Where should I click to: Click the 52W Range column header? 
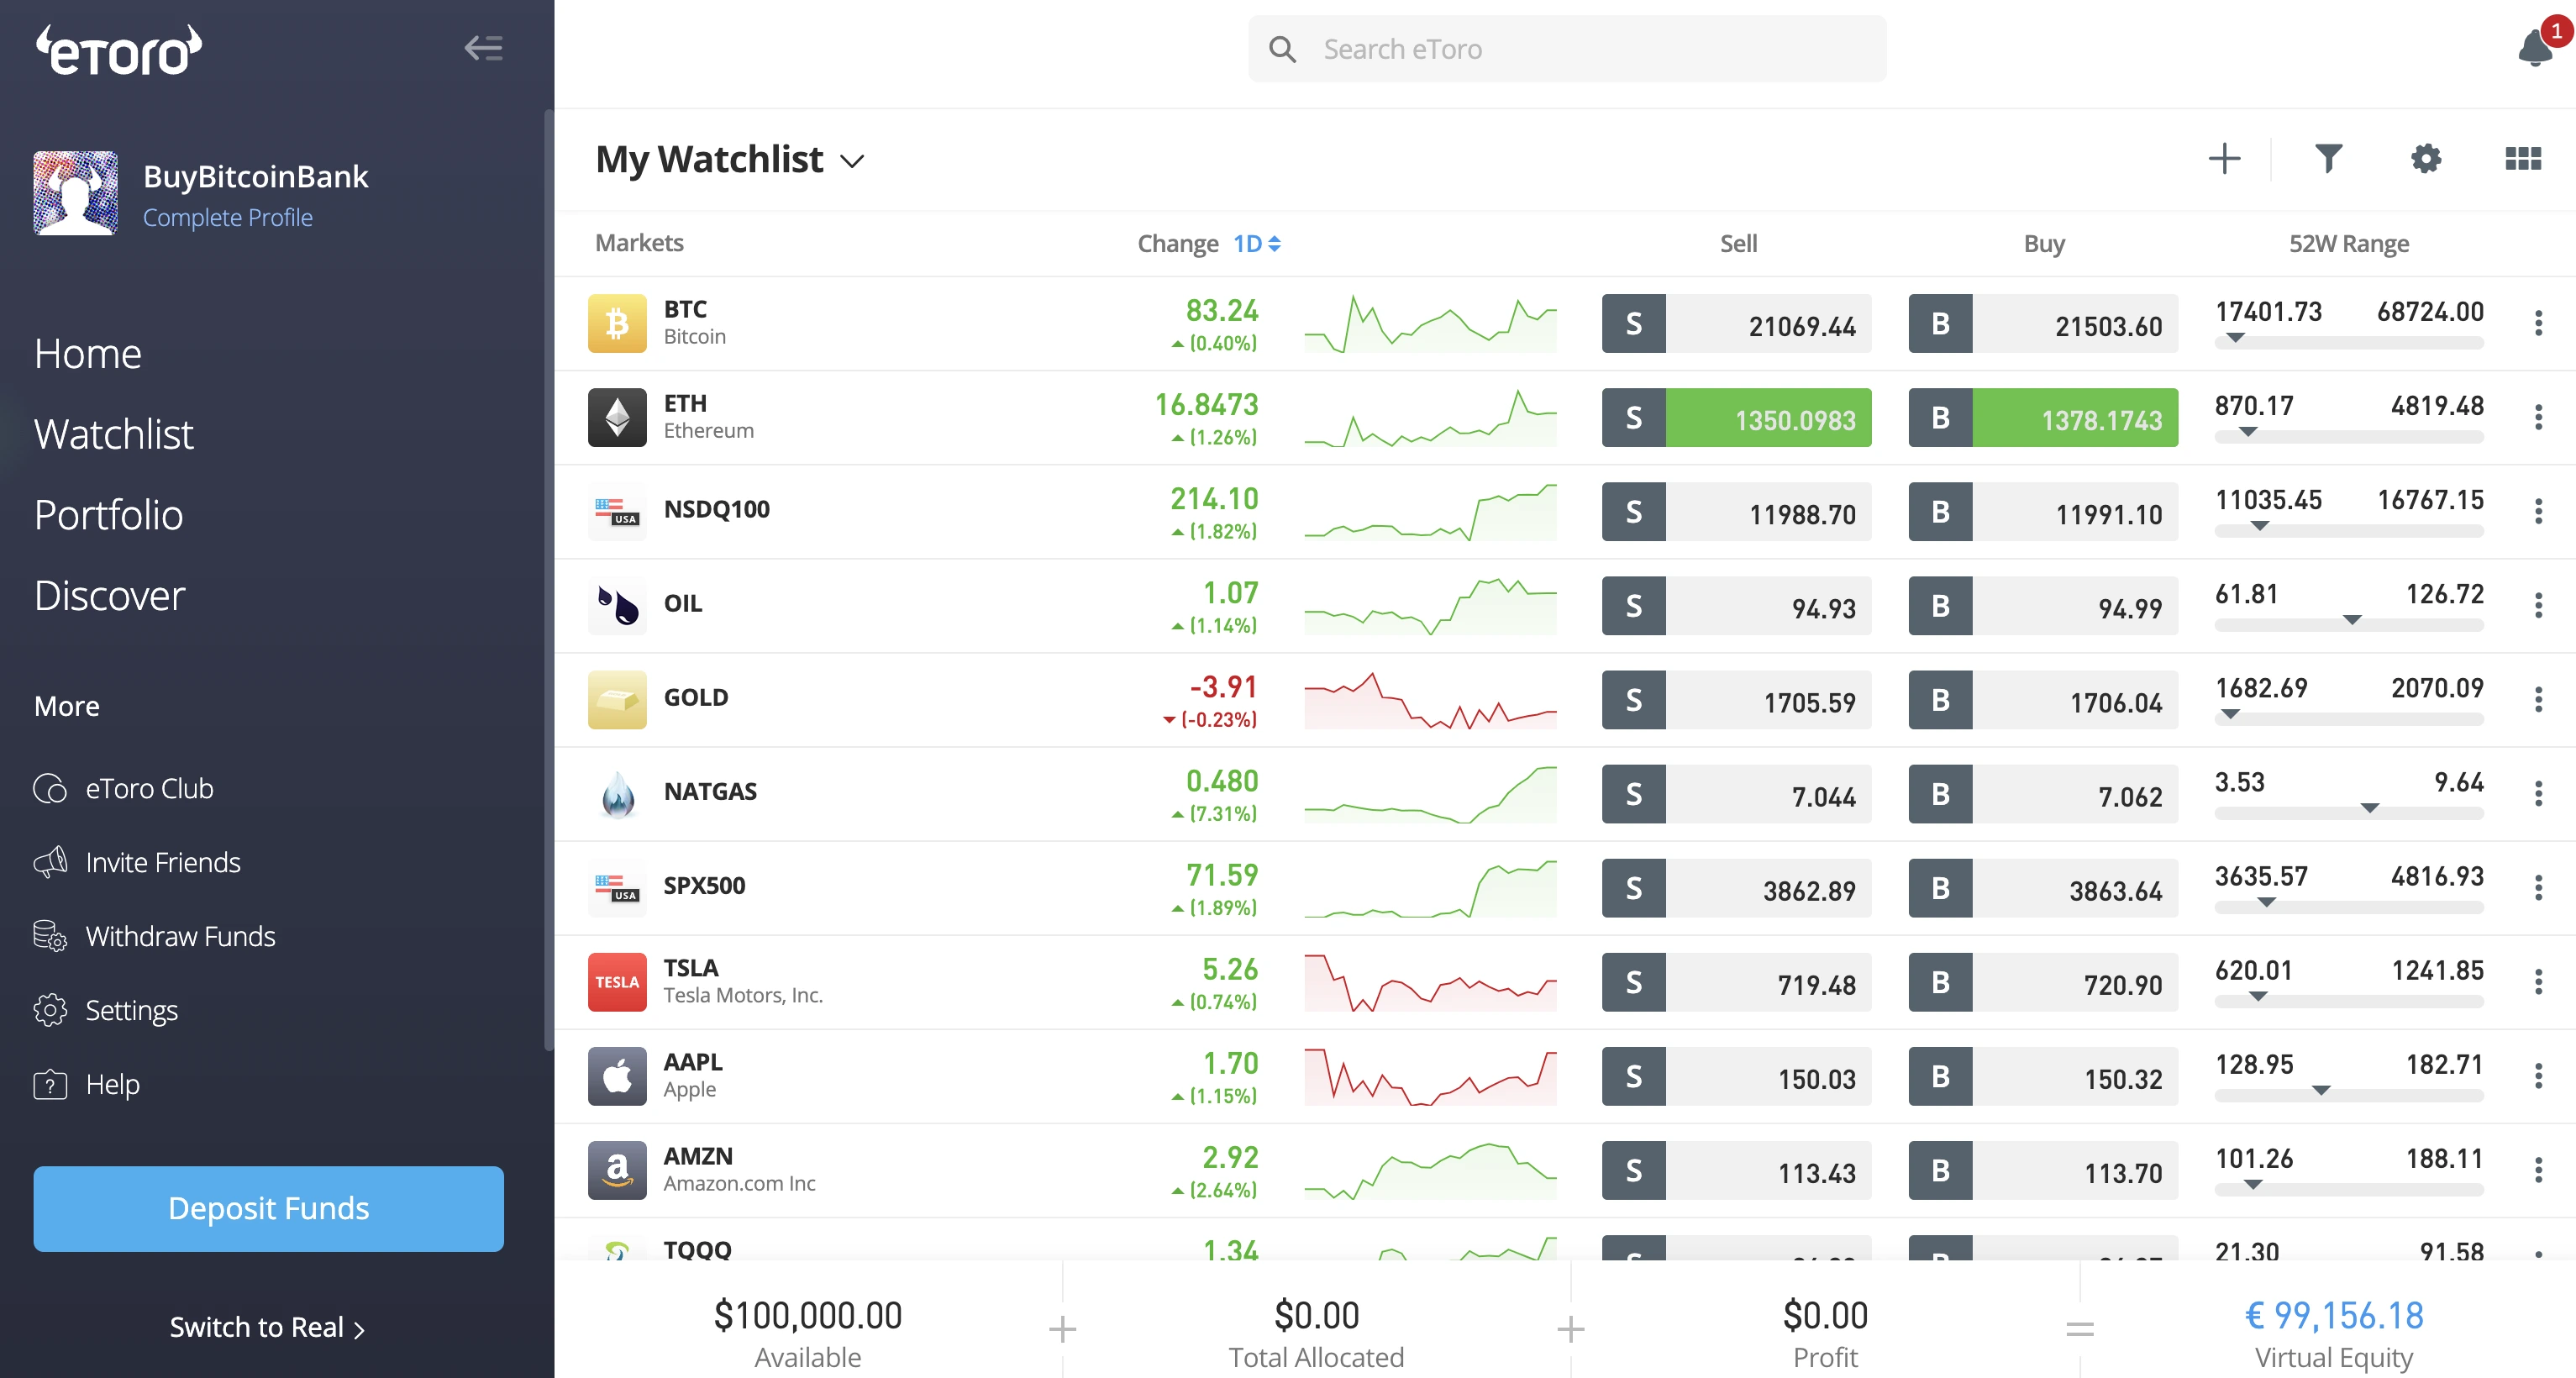click(2348, 243)
